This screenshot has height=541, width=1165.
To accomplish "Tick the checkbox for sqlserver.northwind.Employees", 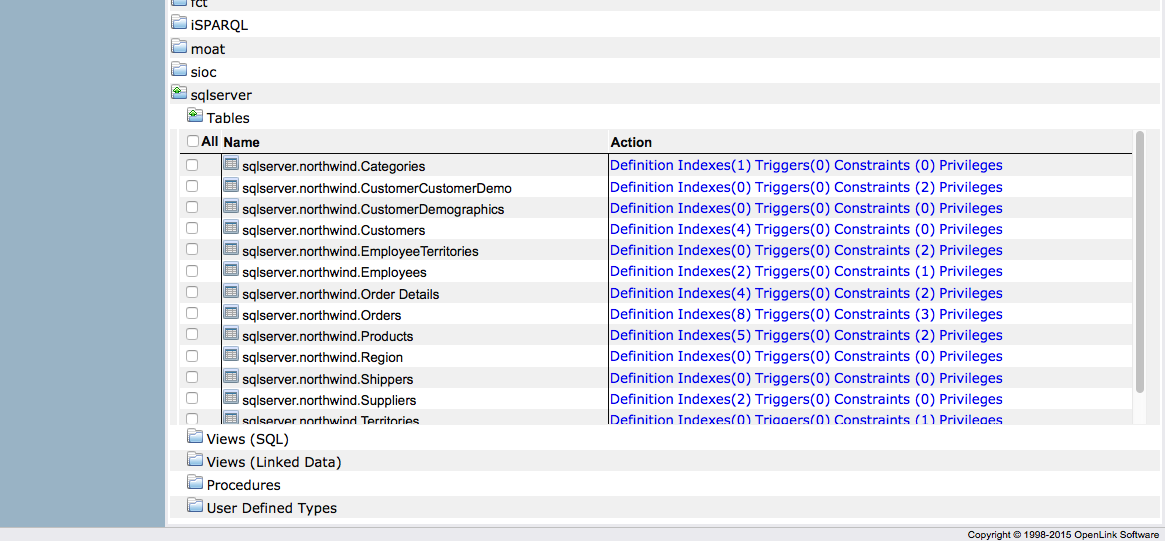I will pyautogui.click(x=192, y=271).
